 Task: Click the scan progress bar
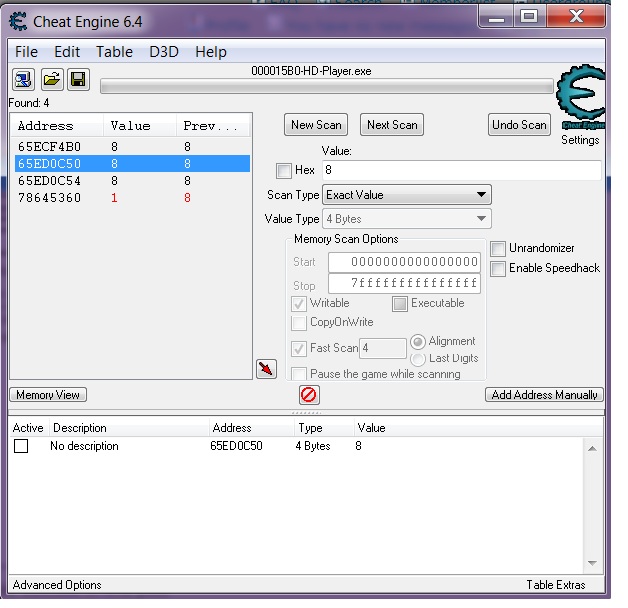(327, 87)
